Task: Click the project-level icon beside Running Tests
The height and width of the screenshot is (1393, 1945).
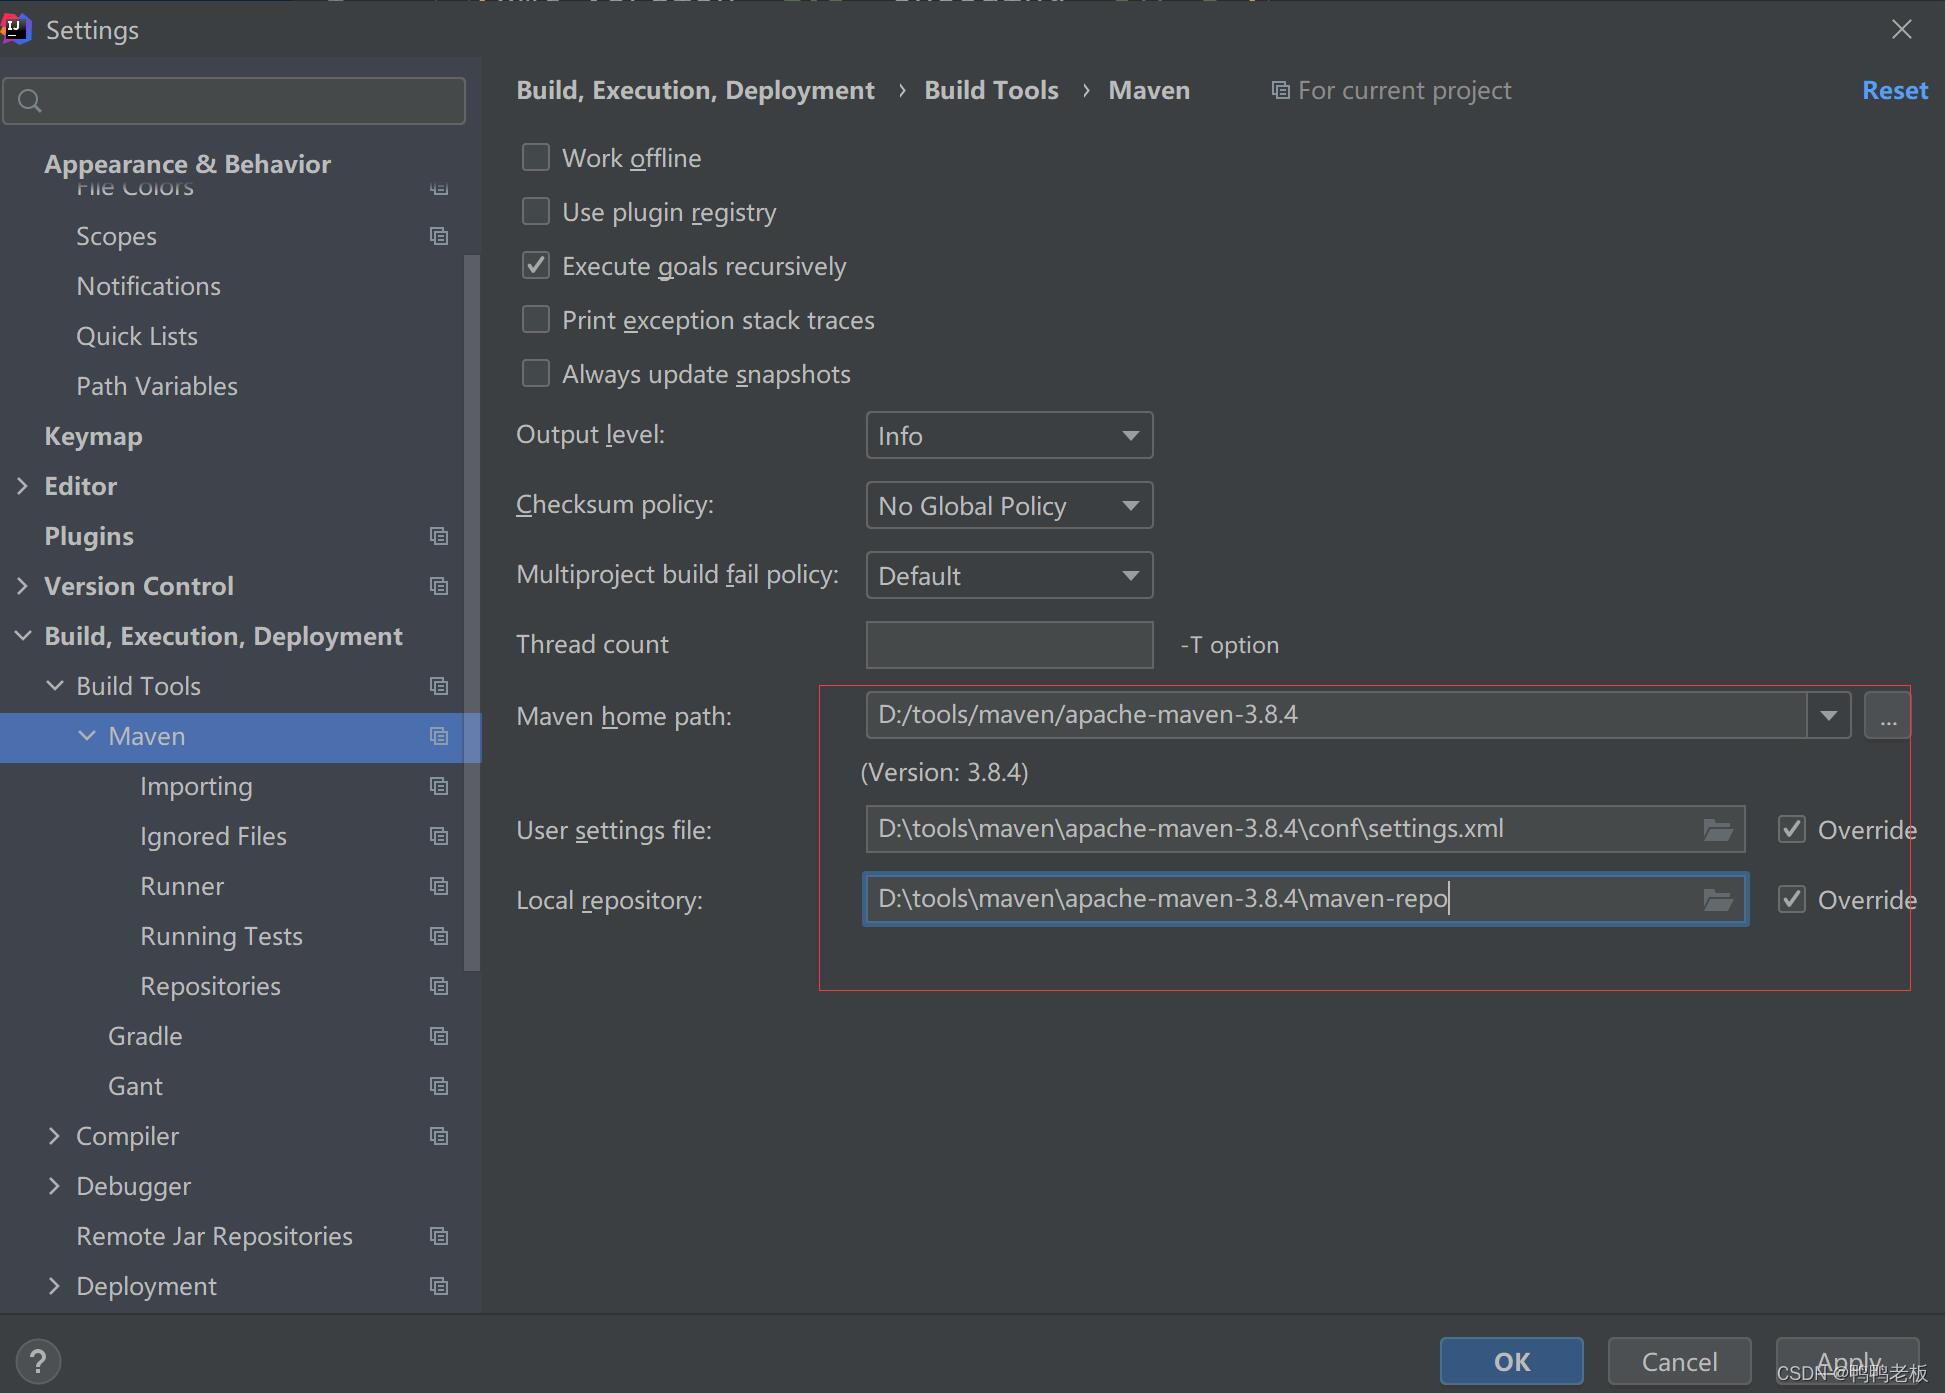Action: (x=439, y=936)
